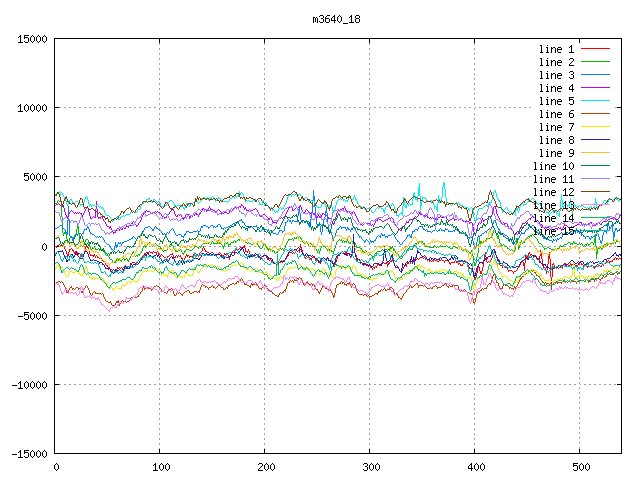Click the 5000 y-axis tick label
This screenshot has height=480, width=640.
tap(33, 177)
